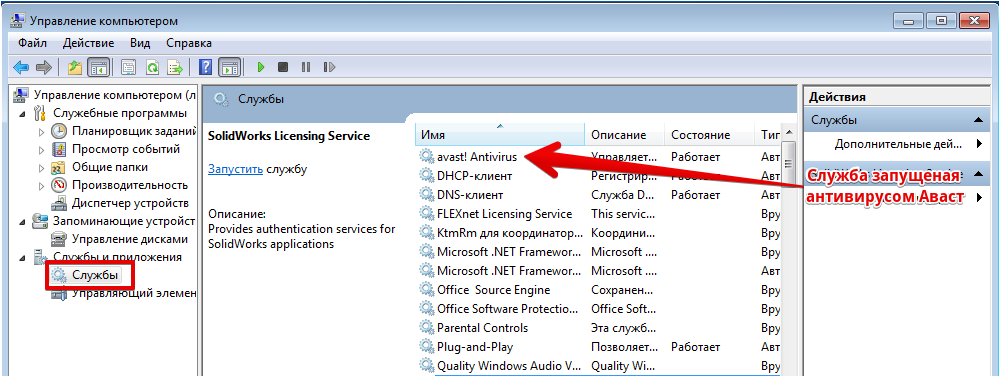Expand Просмотр событий node
Viewport: 1000px width, 377px height.
(x=42, y=150)
